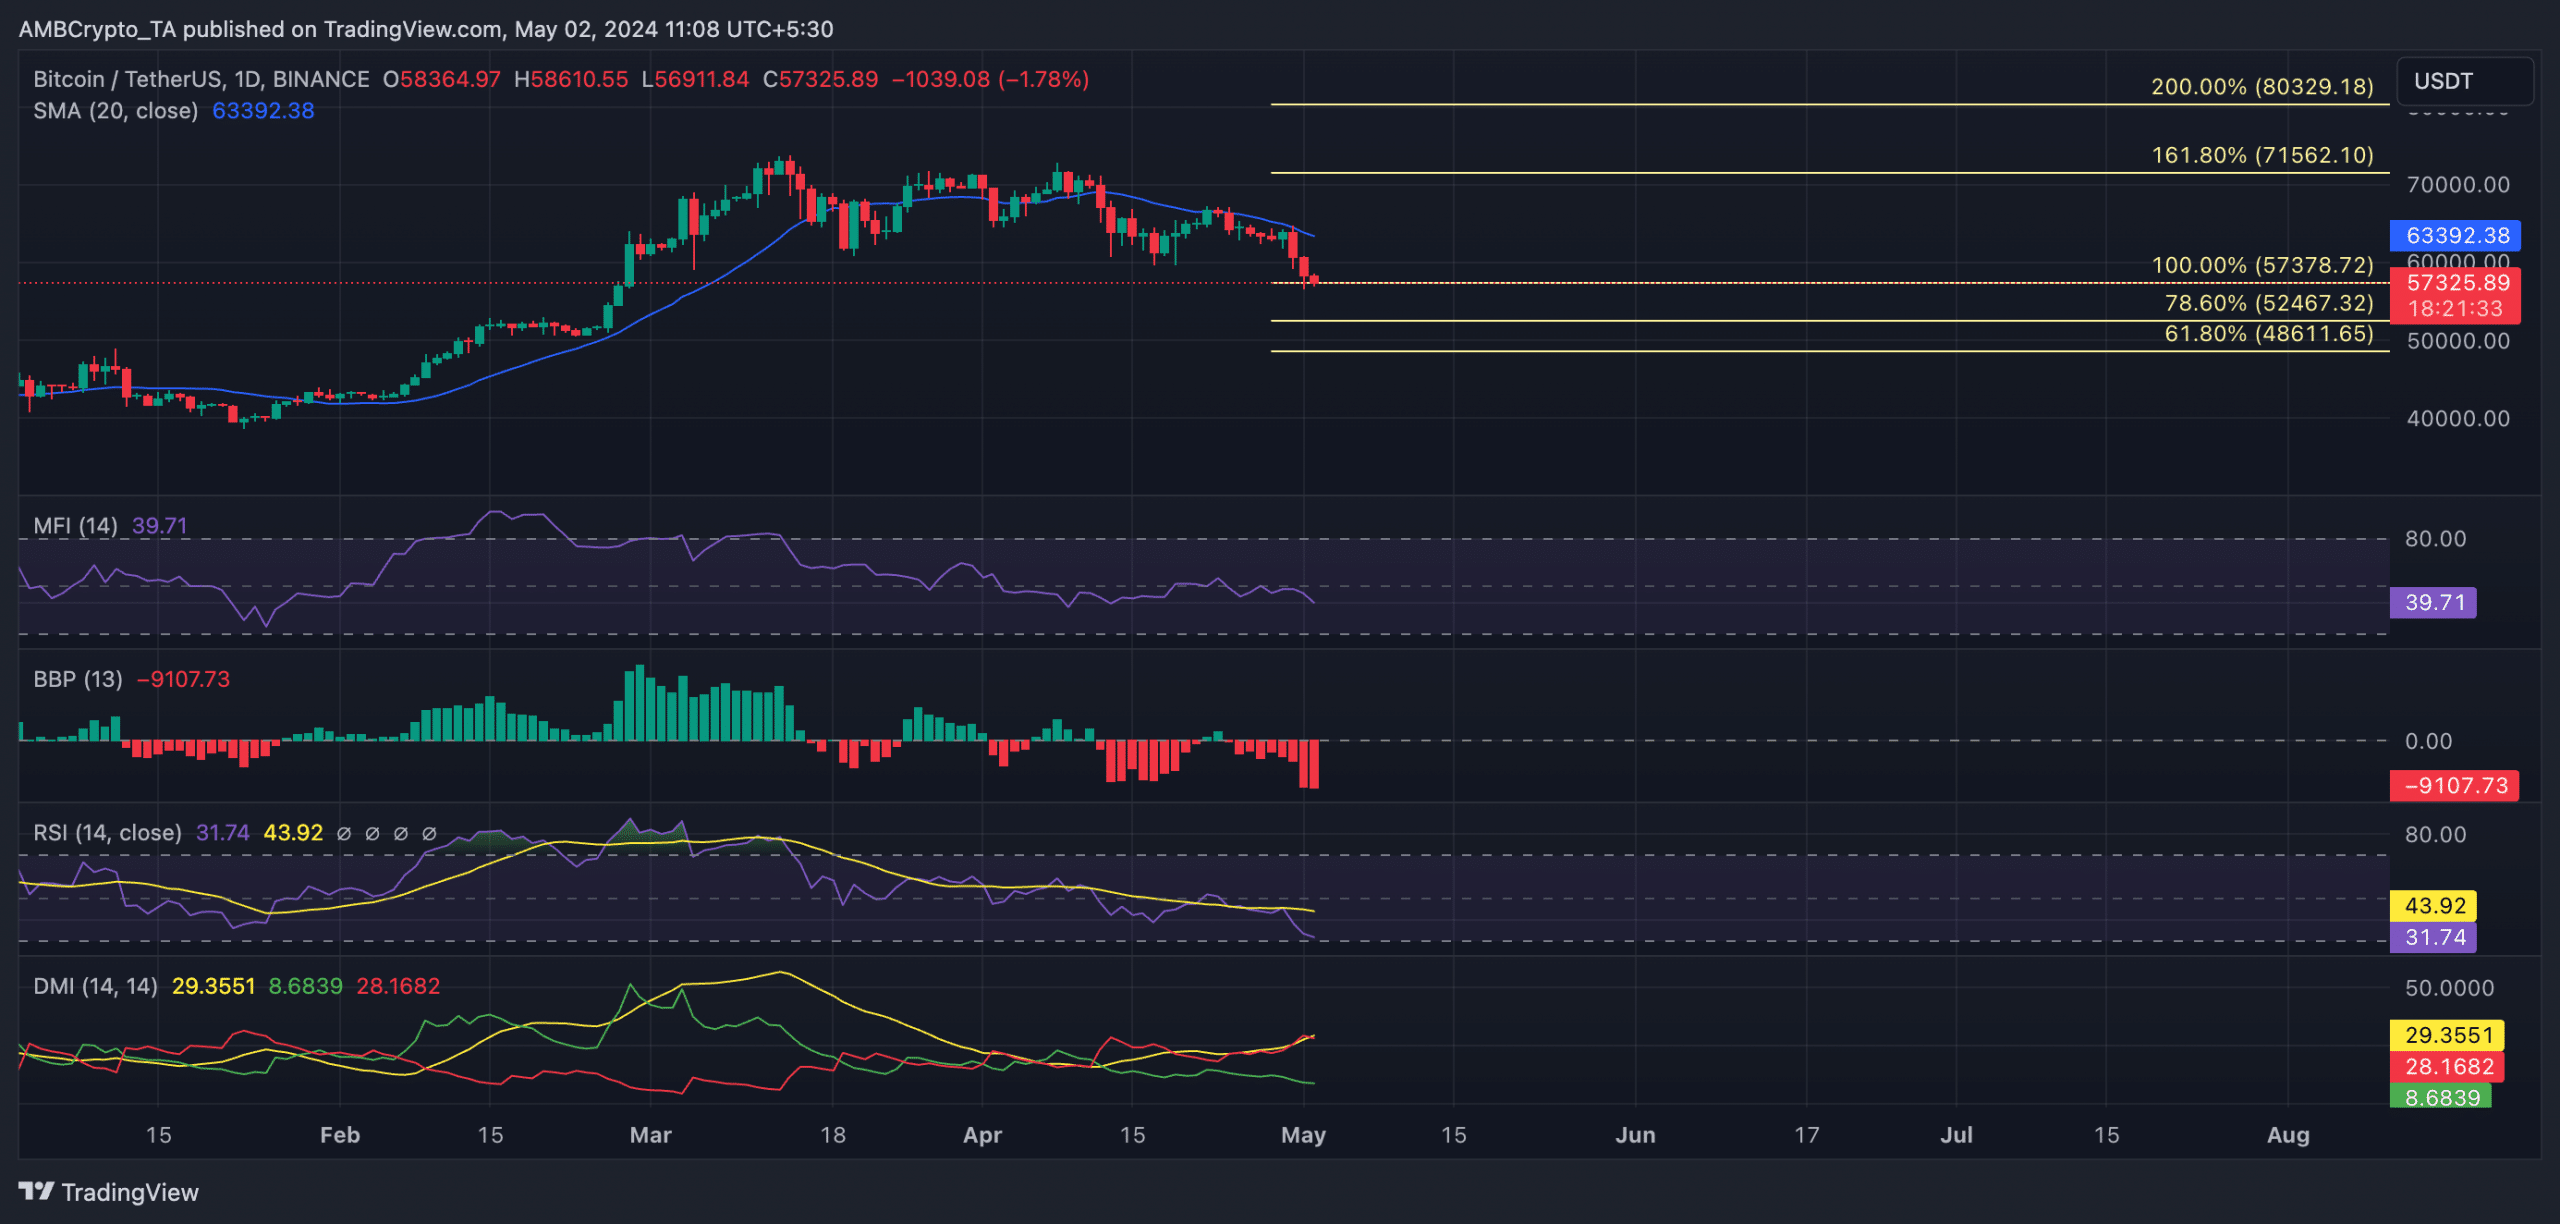Click the Jul label on time axis
The image size is (2560, 1224).
coord(1956,1135)
